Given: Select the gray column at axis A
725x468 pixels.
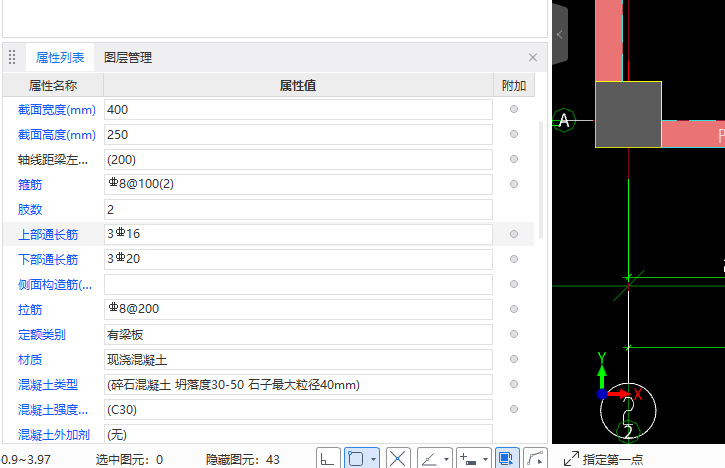Looking at the screenshot, I should tap(628, 115).
